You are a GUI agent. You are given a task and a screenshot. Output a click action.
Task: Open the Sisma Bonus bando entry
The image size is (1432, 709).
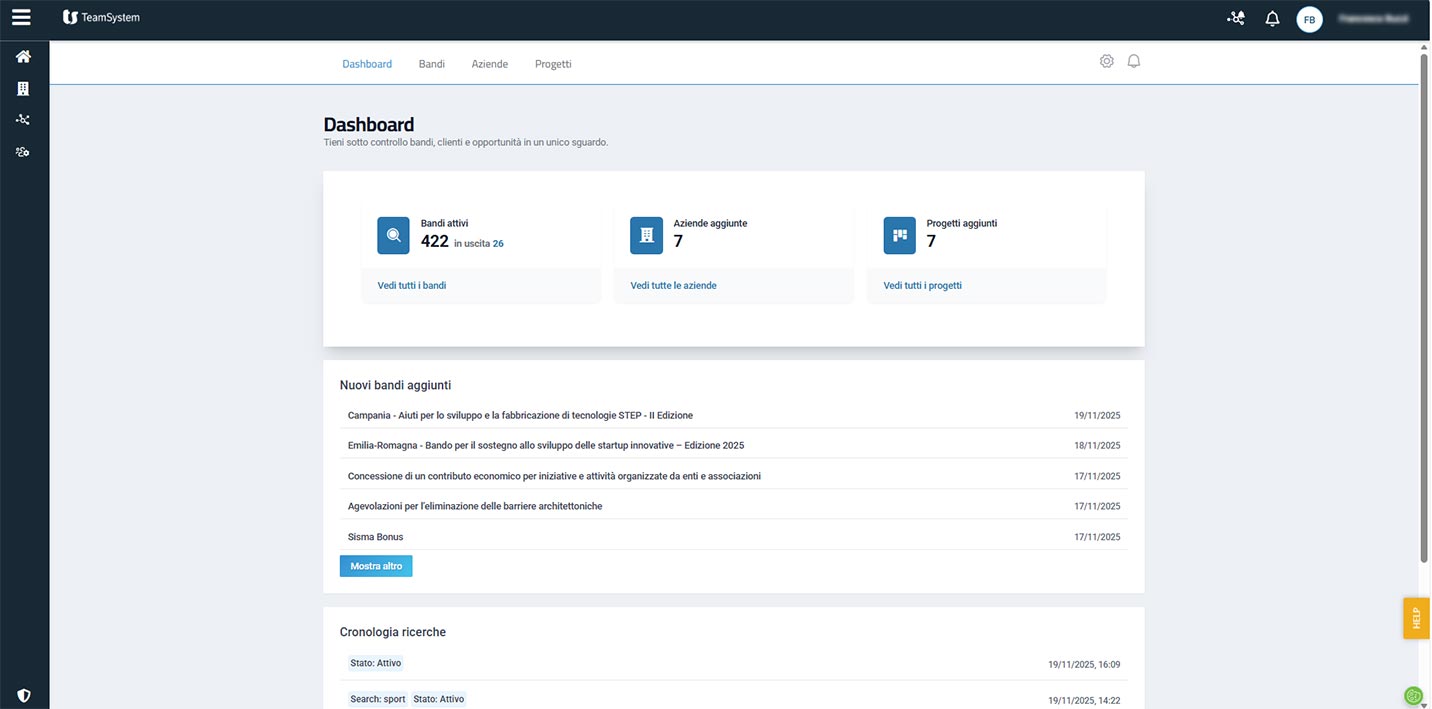[x=376, y=537]
